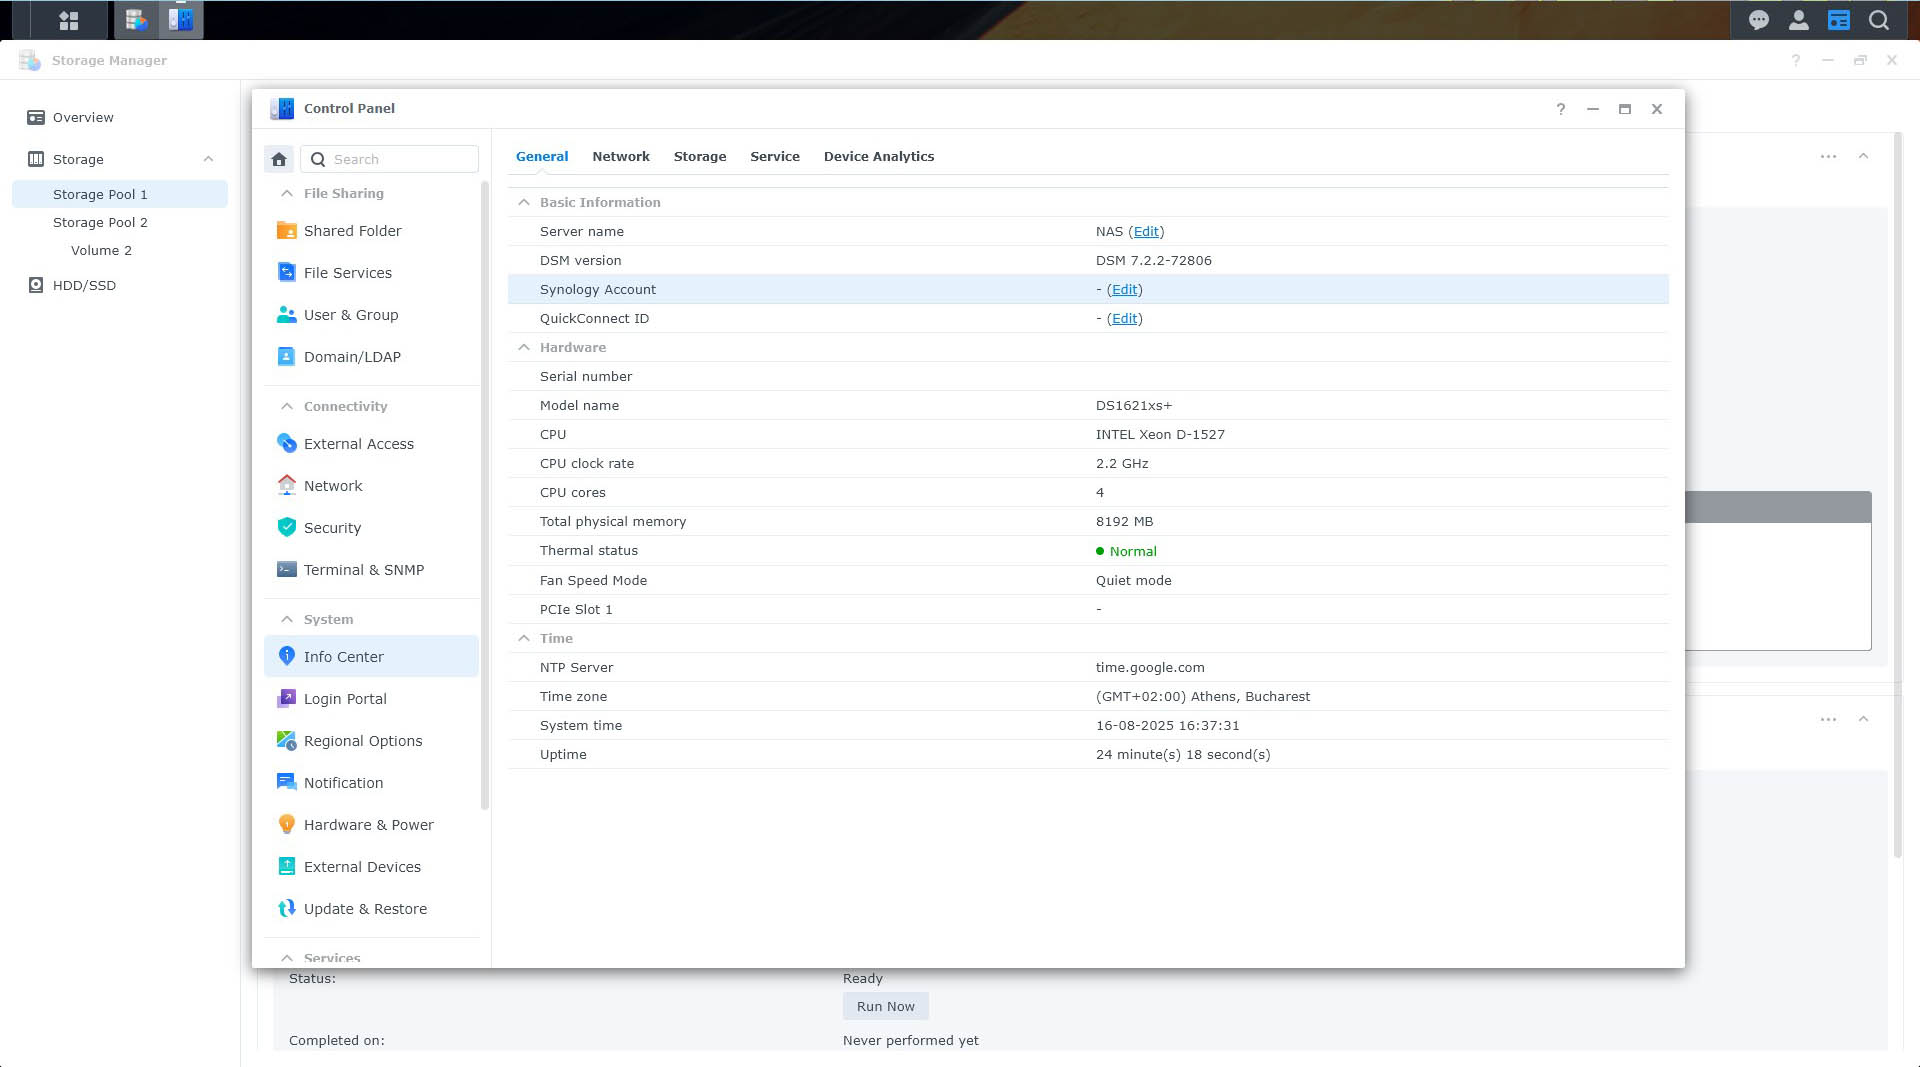Open File Services settings
The image size is (1920, 1067).
click(371, 273)
